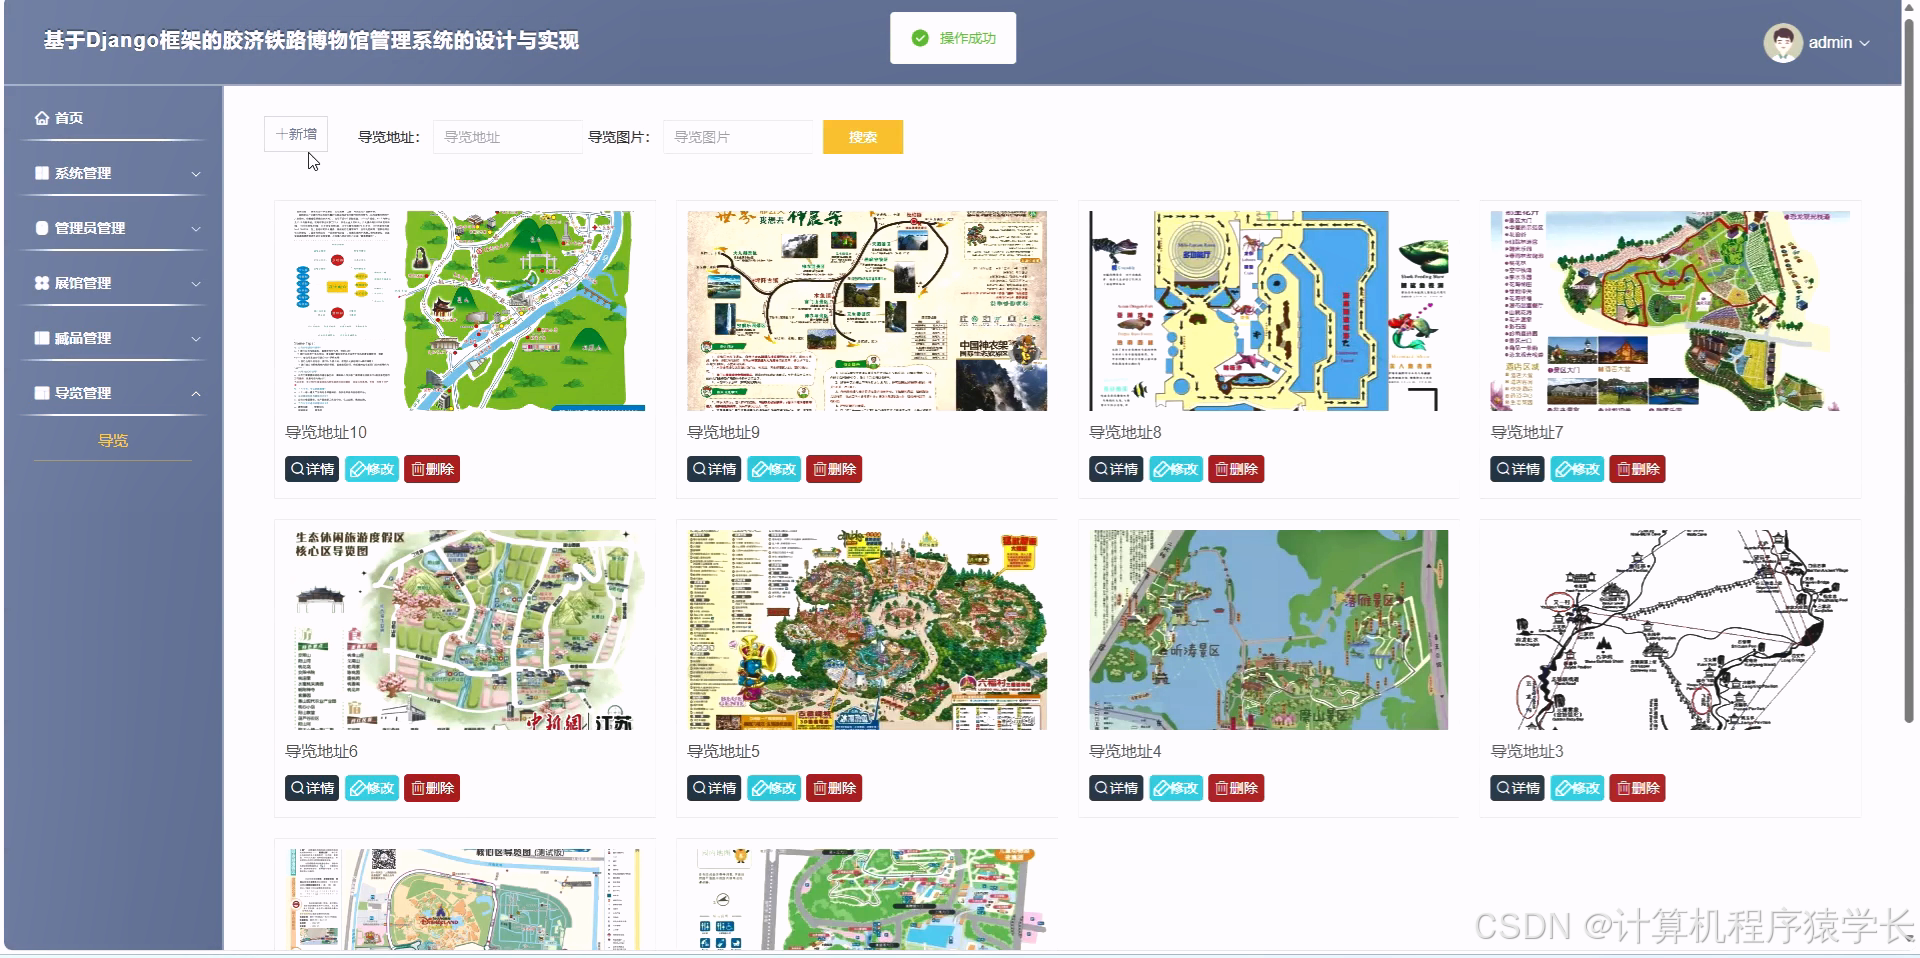Click the admin avatar image
The image size is (1920, 958).
click(1782, 42)
